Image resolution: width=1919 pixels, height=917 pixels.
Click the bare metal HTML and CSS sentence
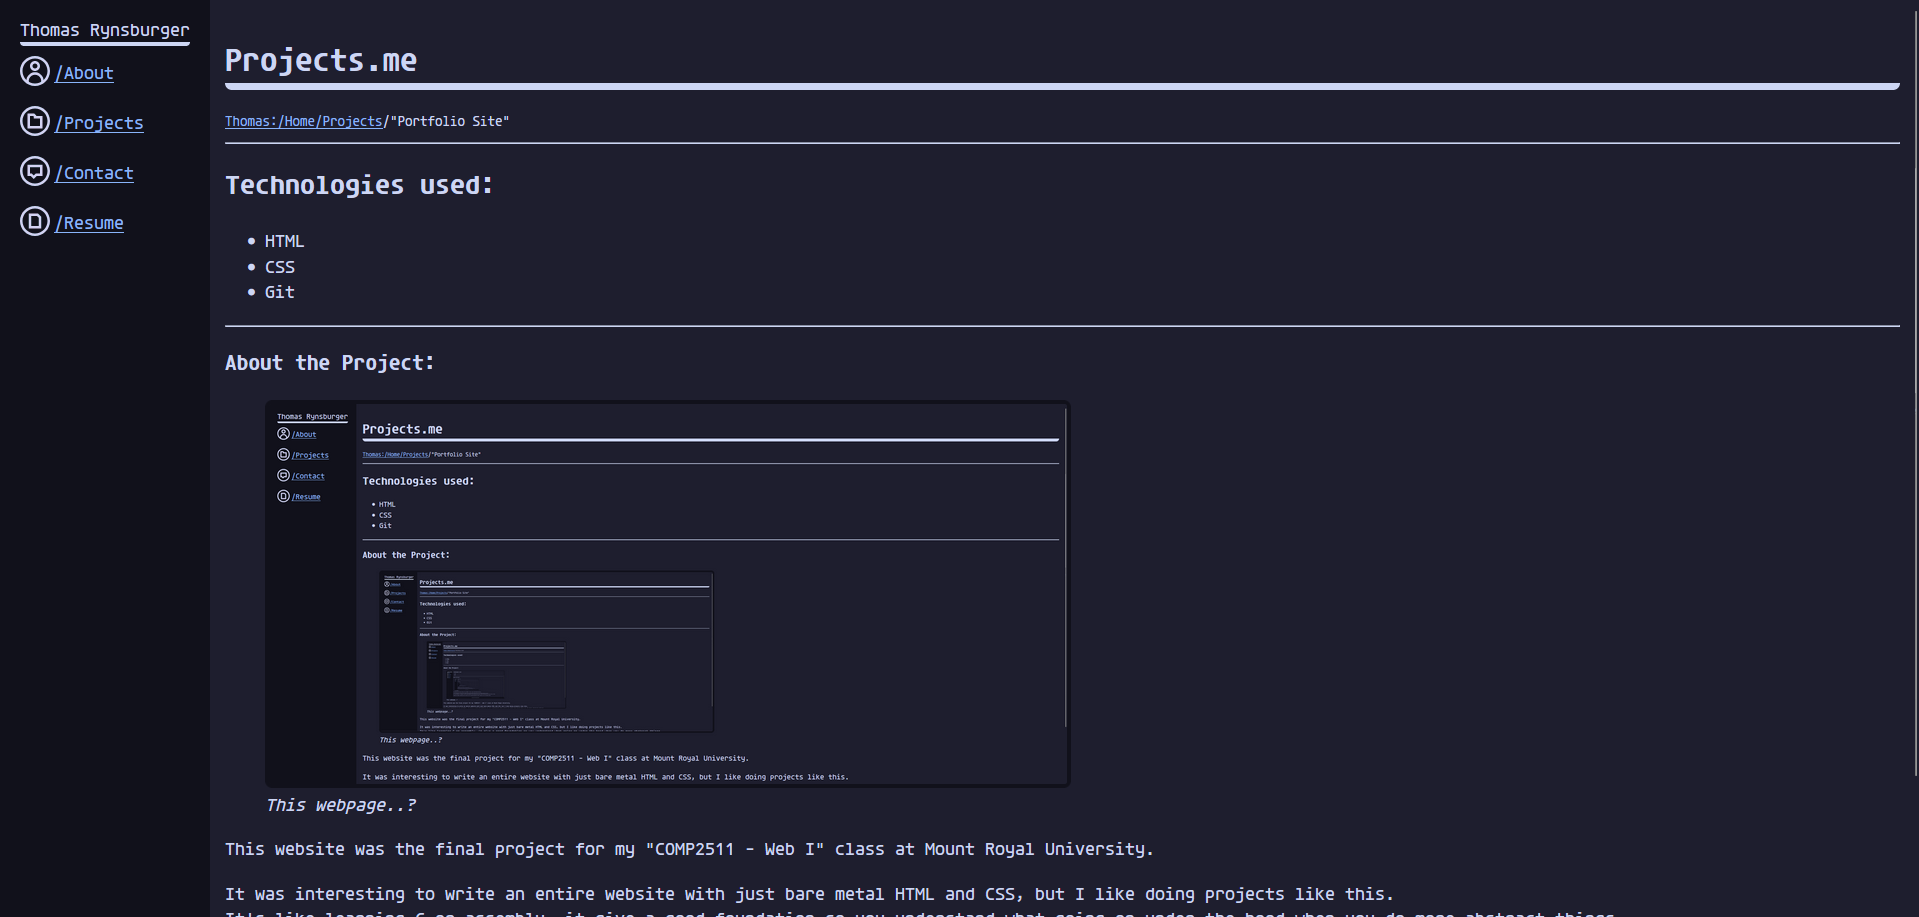click(x=809, y=894)
